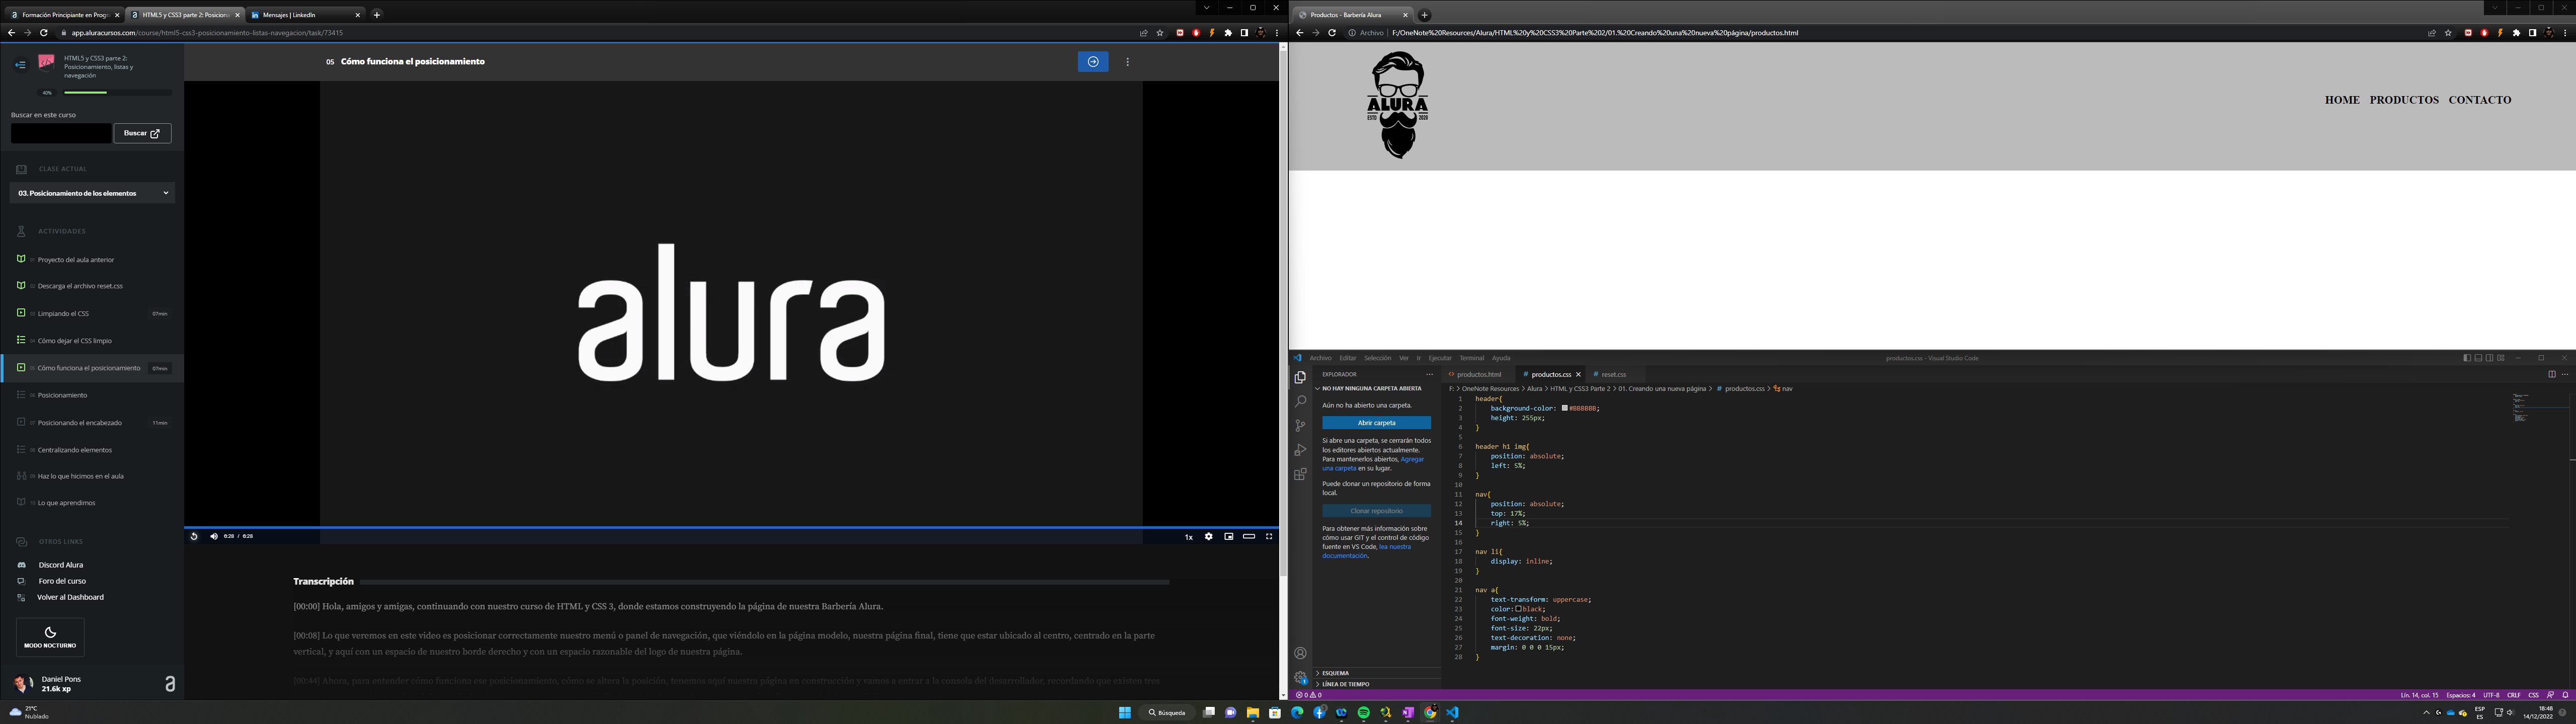This screenshot has width=2576, height=724.
Task: Toggle secondary side bar in VS Code title bar
Action: click(x=2489, y=358)
